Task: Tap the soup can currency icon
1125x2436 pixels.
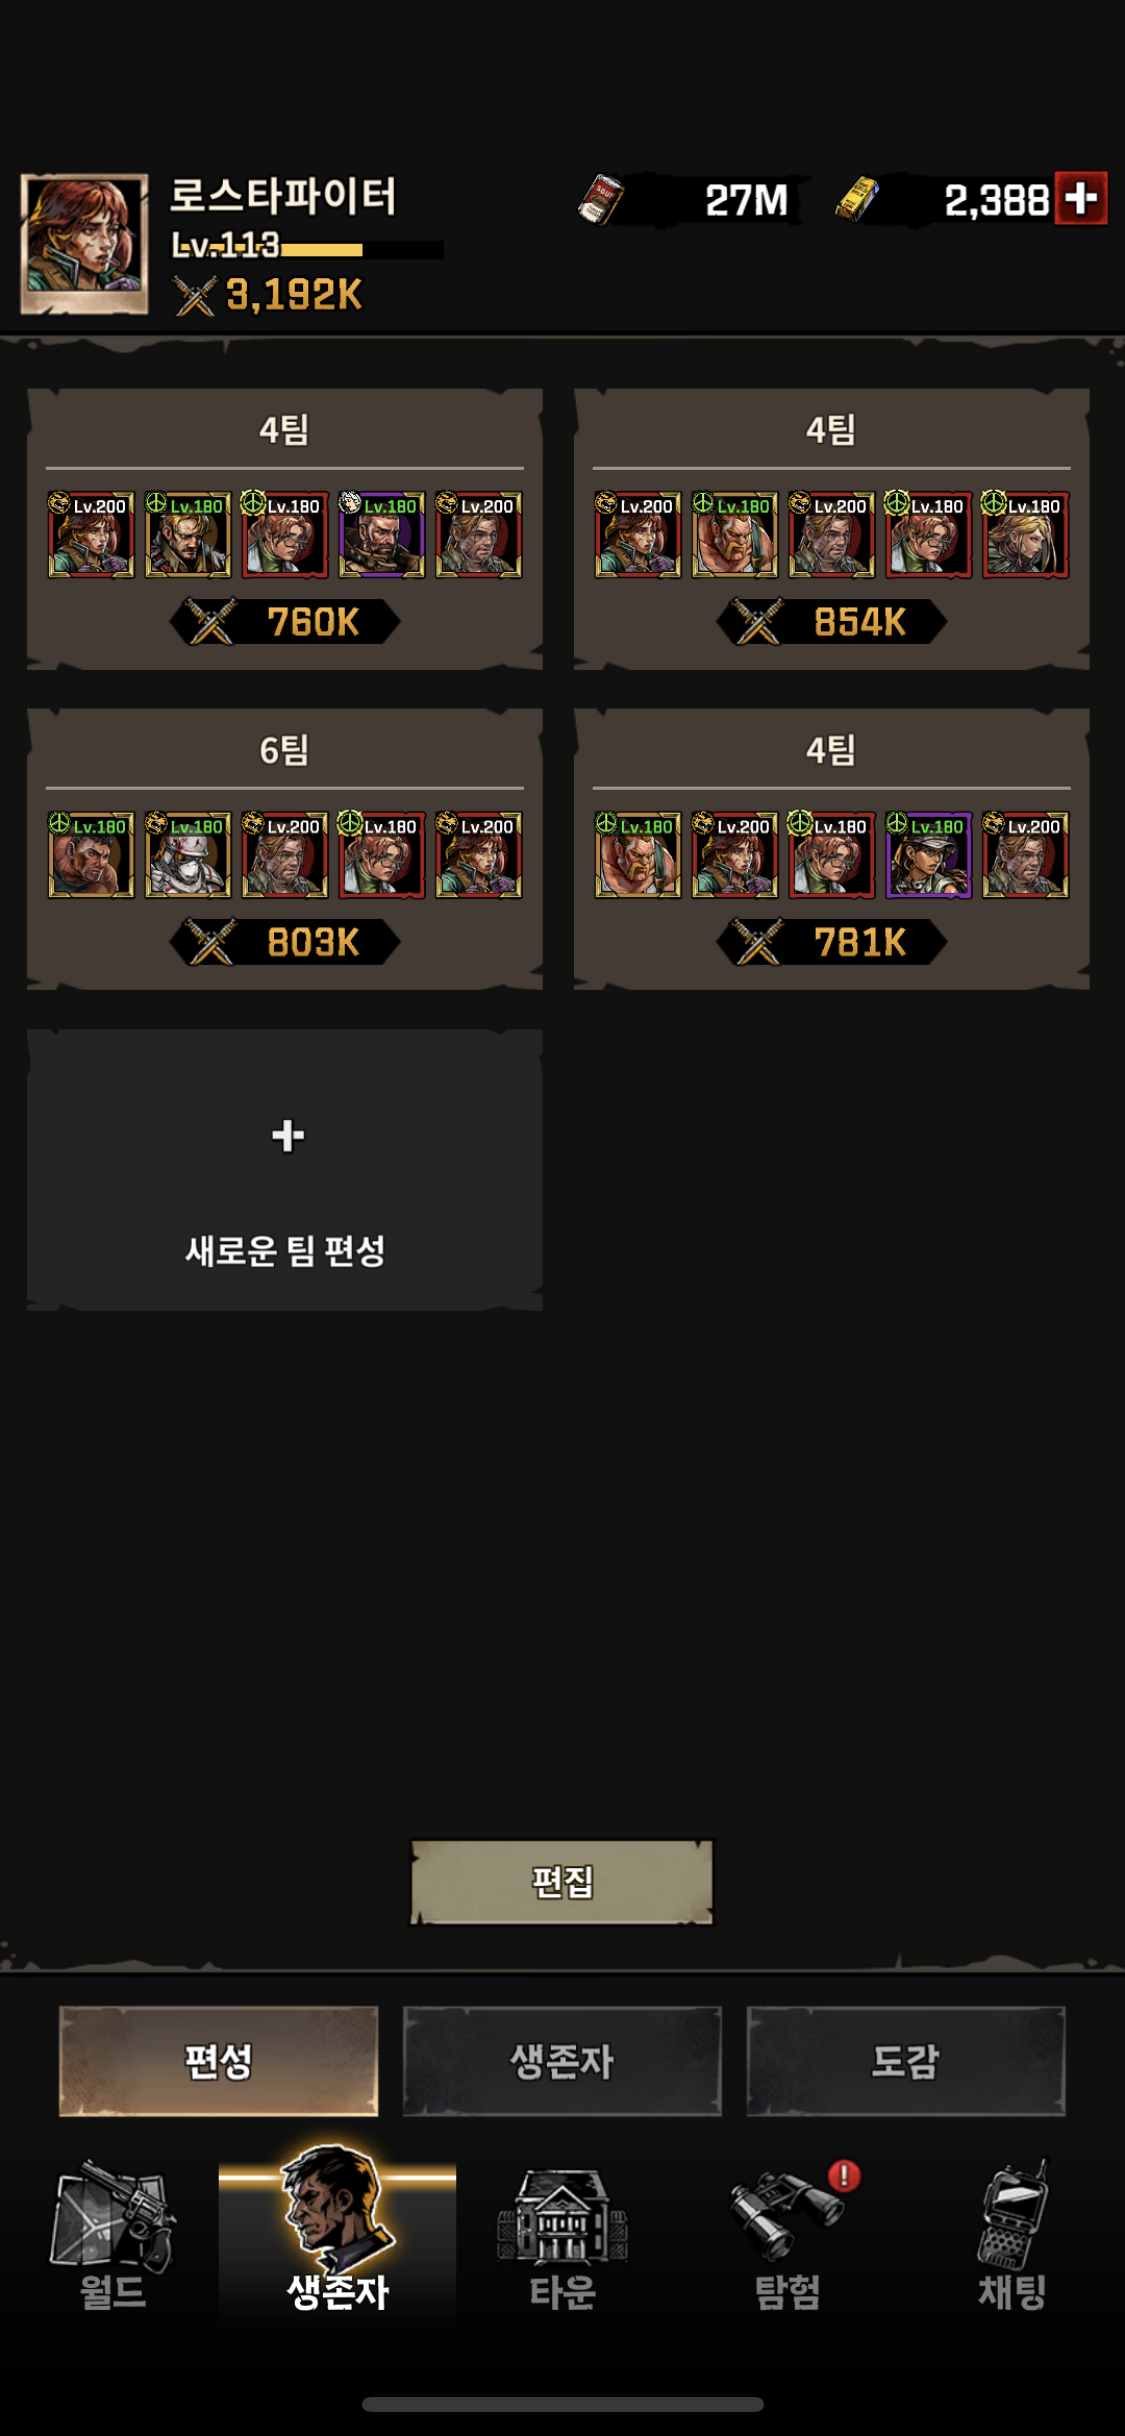Action: 601,199
